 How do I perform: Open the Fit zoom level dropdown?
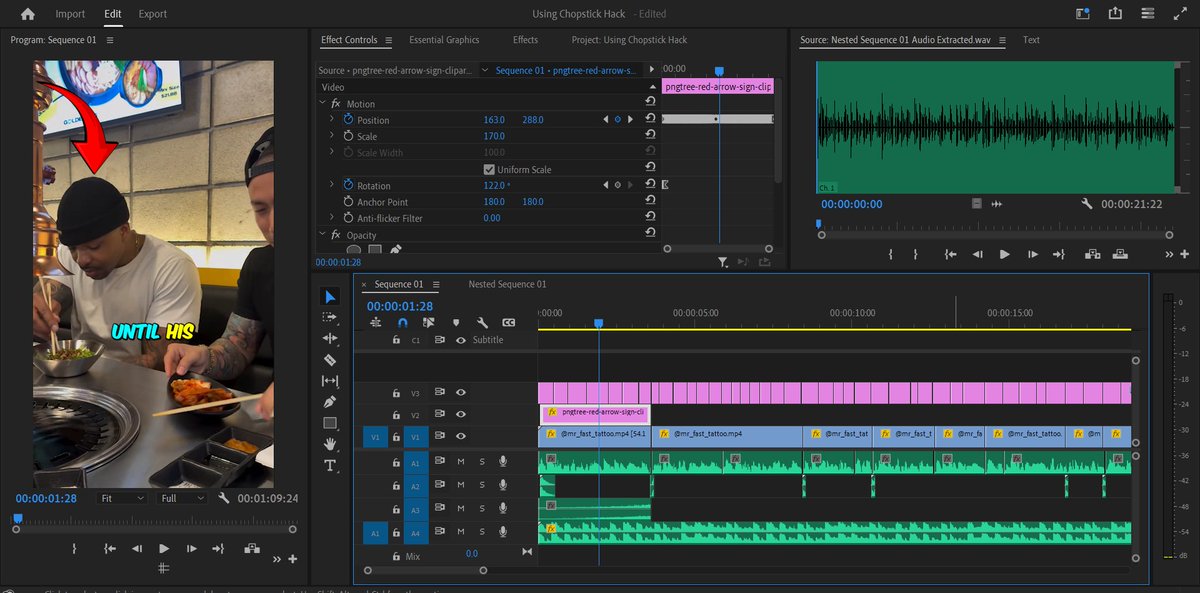tap(123, 498)
